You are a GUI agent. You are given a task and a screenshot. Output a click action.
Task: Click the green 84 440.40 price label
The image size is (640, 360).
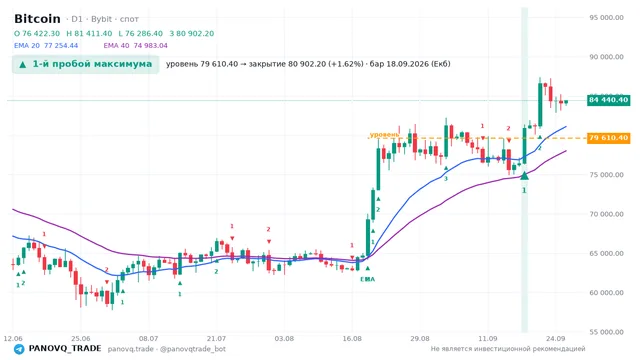pos(608,100)
